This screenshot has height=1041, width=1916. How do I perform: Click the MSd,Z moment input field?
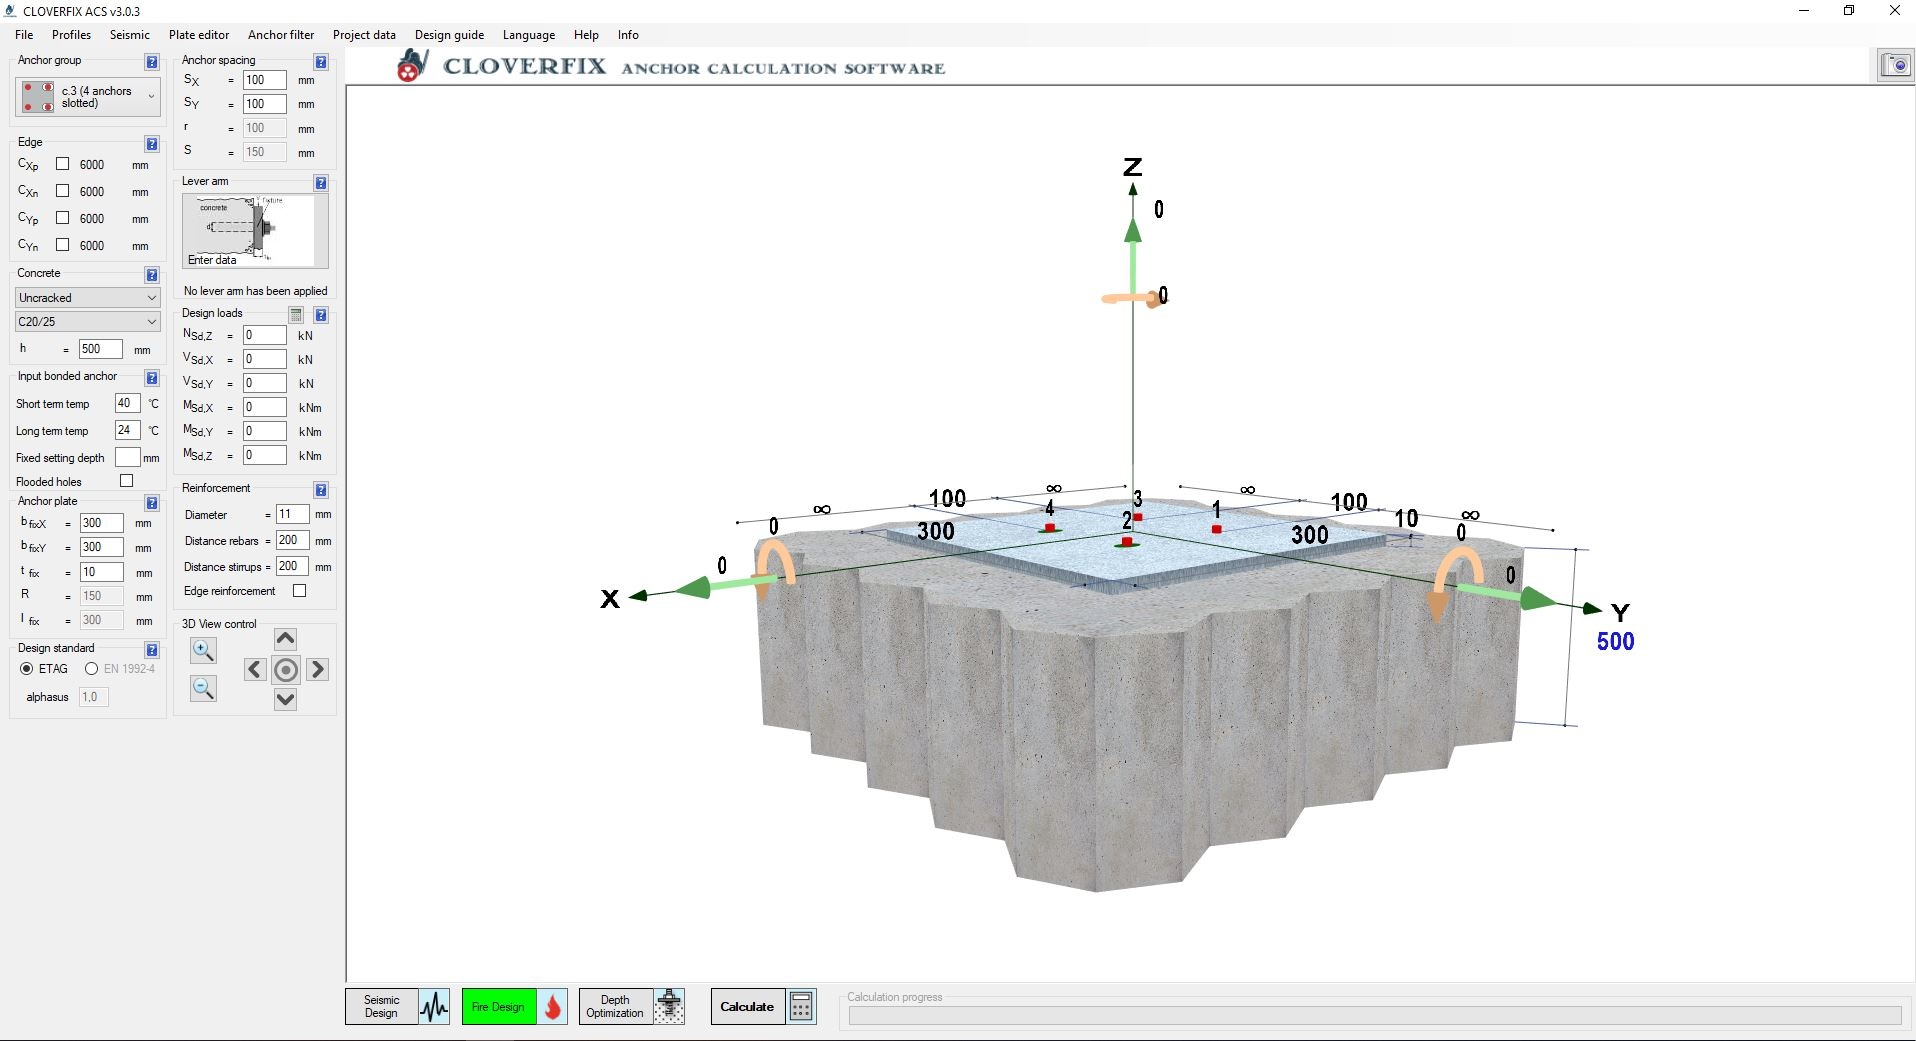[265, 455]
